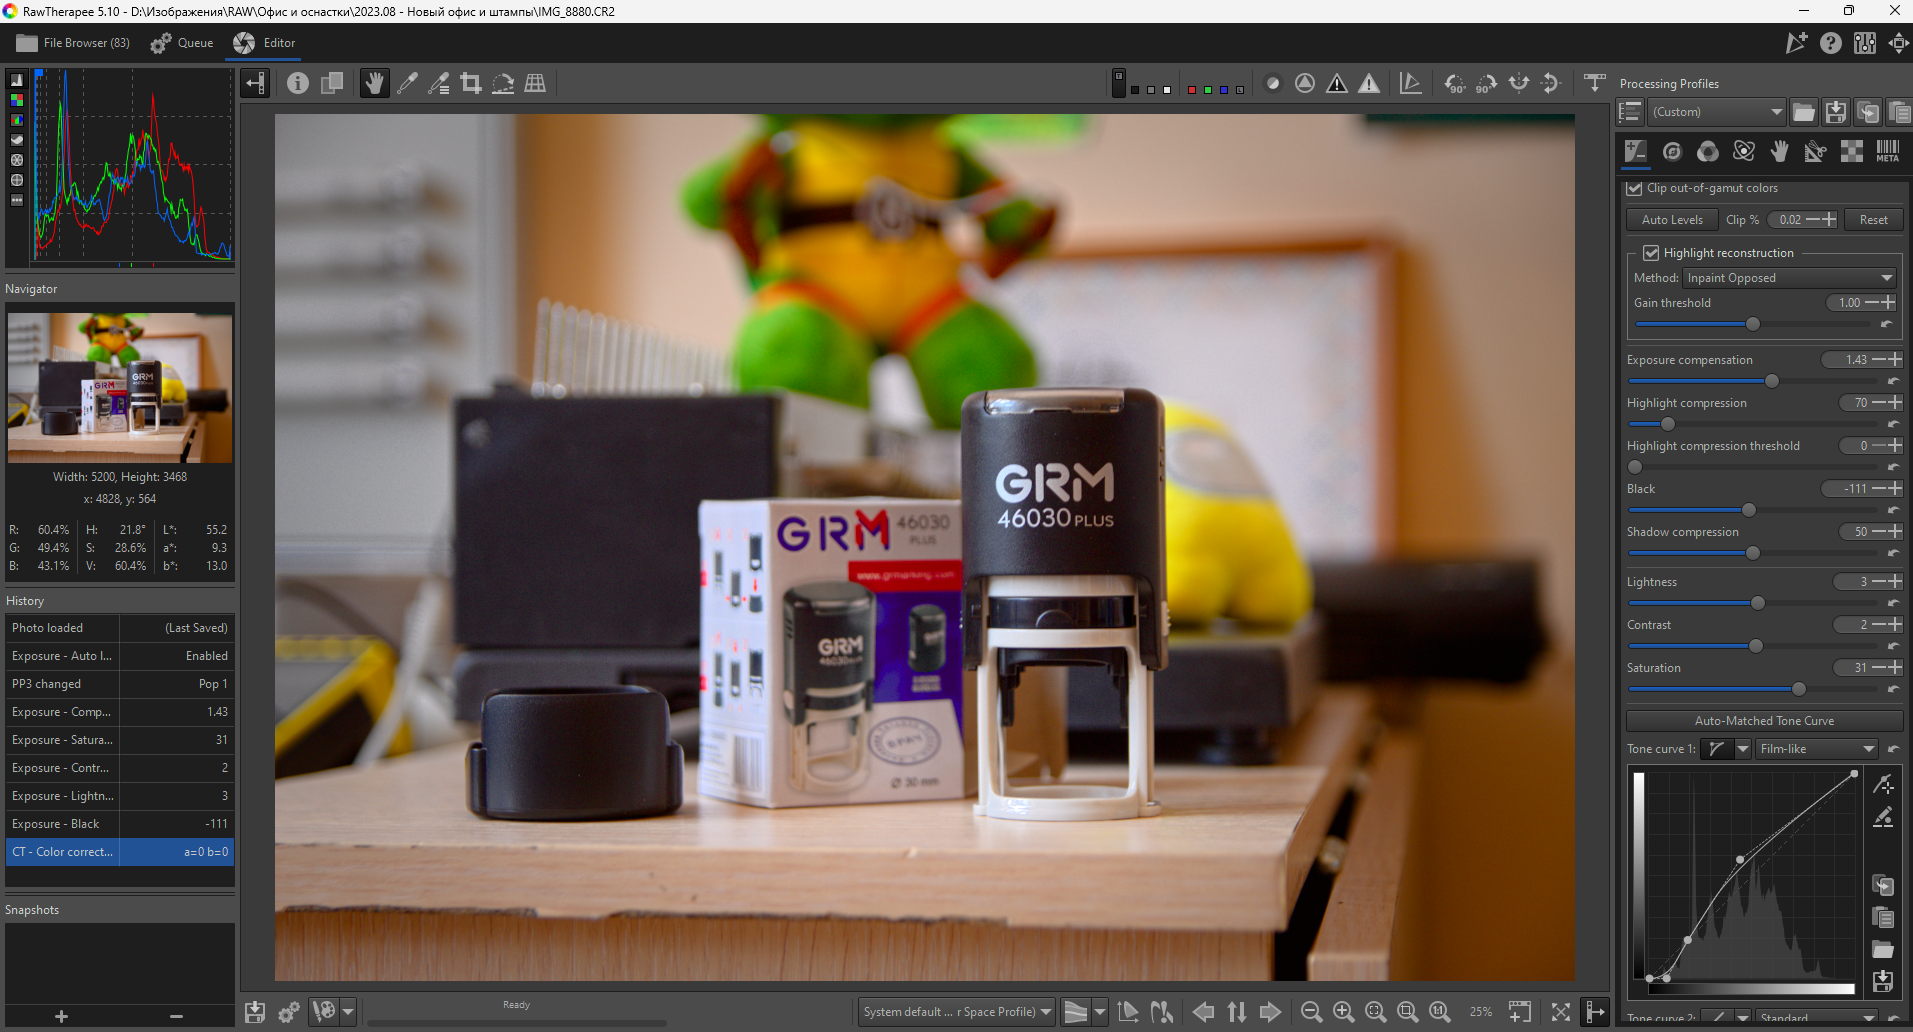This screenshot has height=1032, width=1913.
Task: Hide the left panel
Action: [256, 83]
